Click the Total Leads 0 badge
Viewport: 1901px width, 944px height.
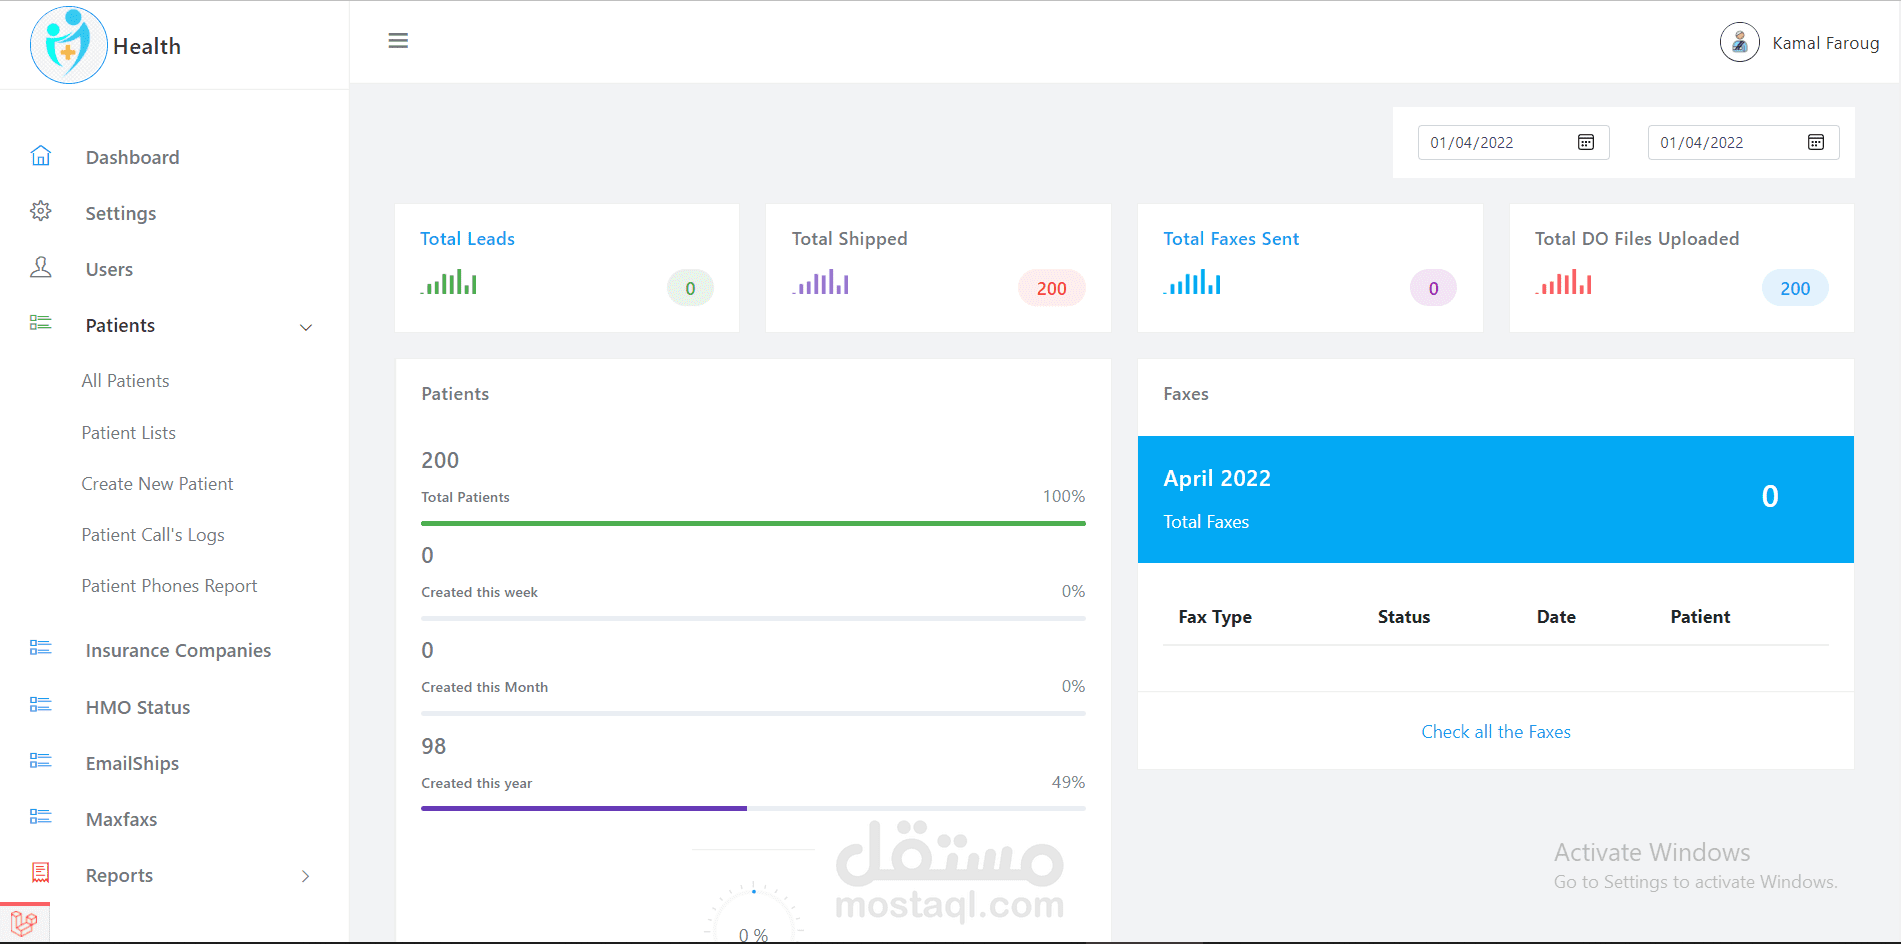pos(690,288)
